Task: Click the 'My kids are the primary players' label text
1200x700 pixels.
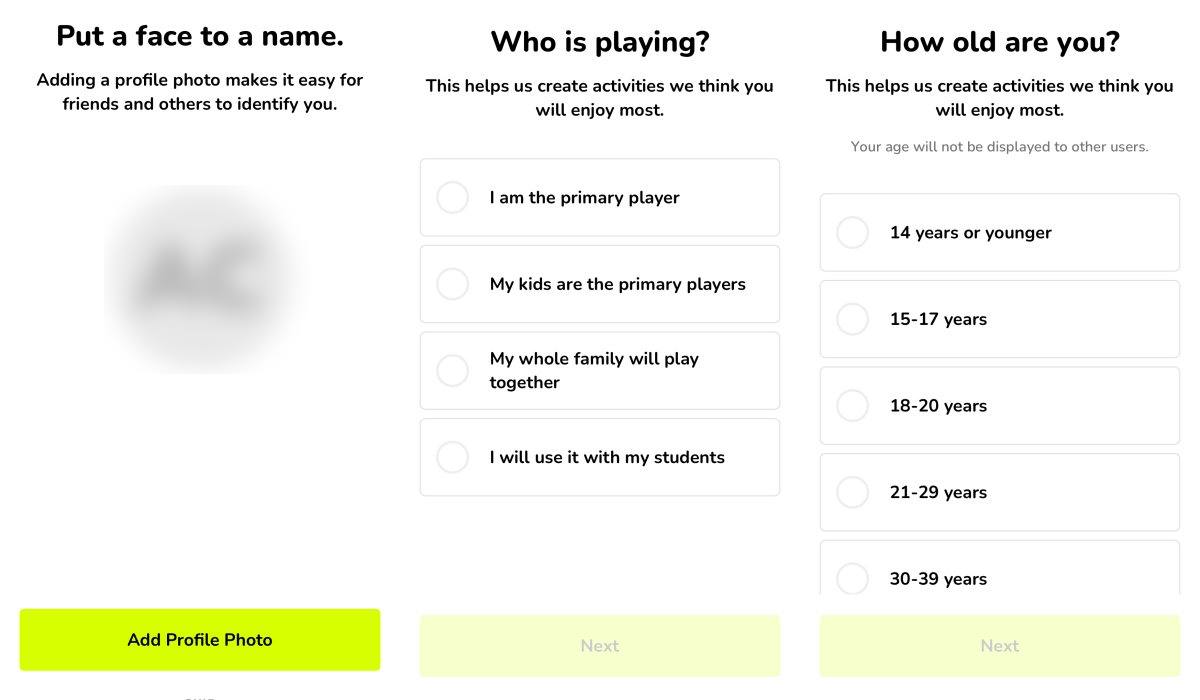Action: pos(617,284)
